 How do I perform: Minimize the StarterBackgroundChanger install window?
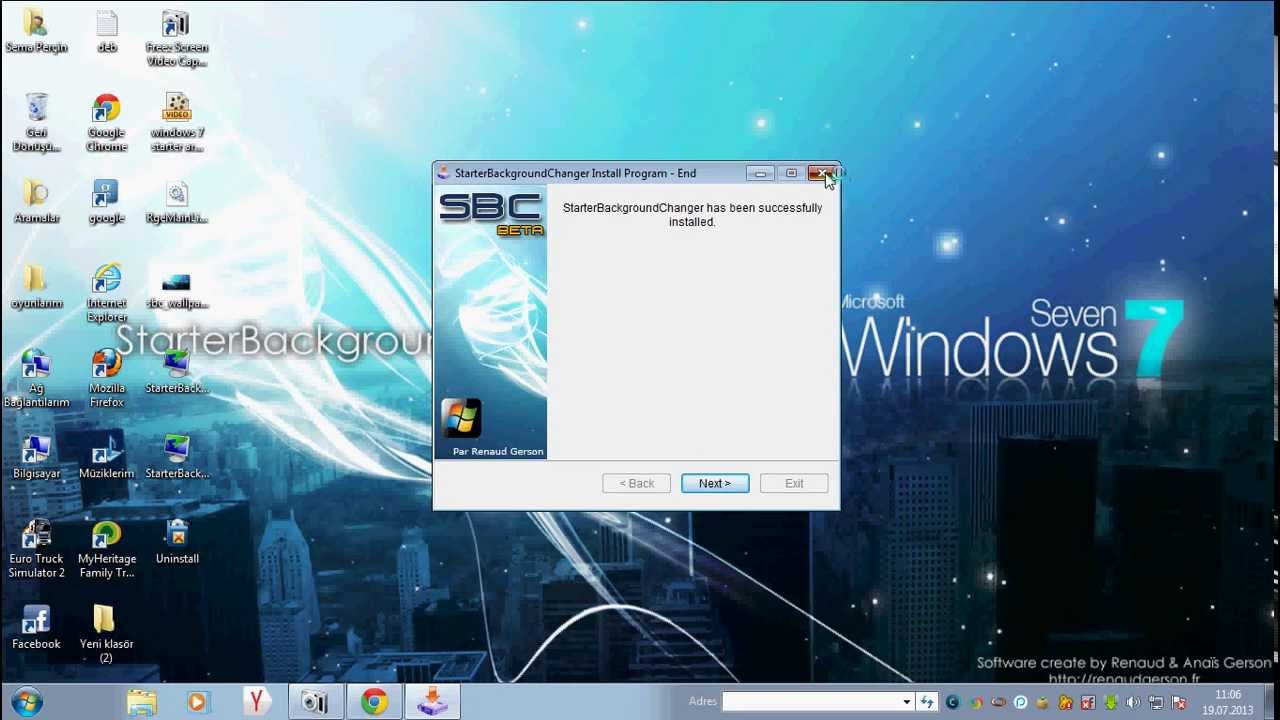[x=761, y=174]
